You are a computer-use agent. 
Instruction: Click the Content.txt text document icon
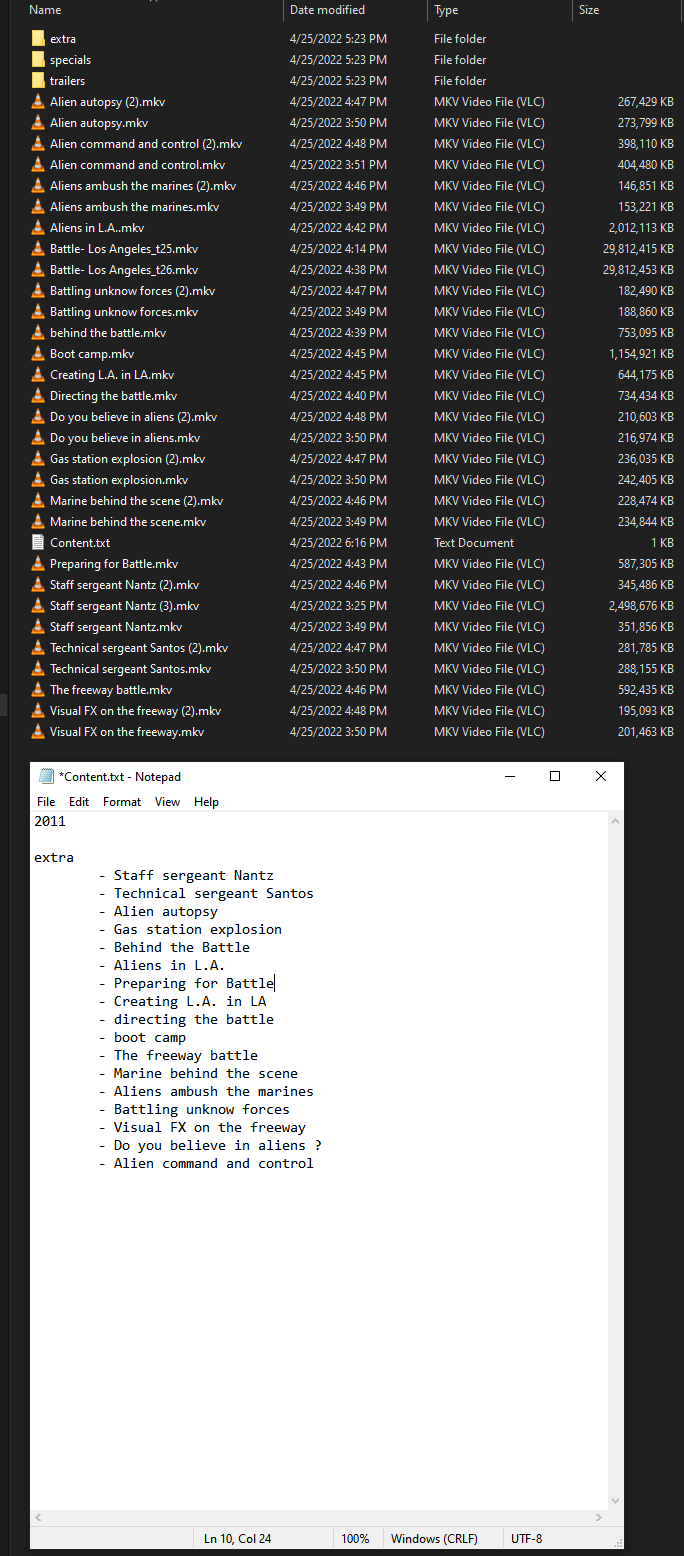(x=38, y=543)
